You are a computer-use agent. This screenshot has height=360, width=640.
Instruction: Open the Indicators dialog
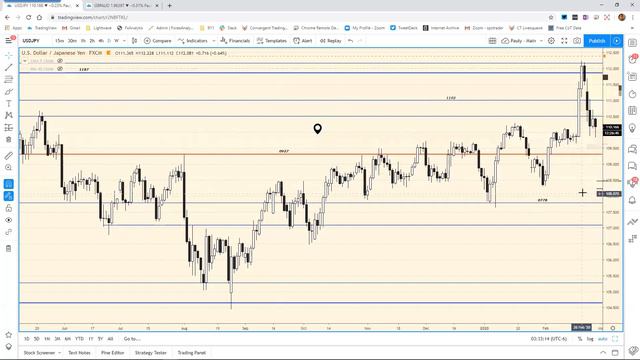[193, 41]
